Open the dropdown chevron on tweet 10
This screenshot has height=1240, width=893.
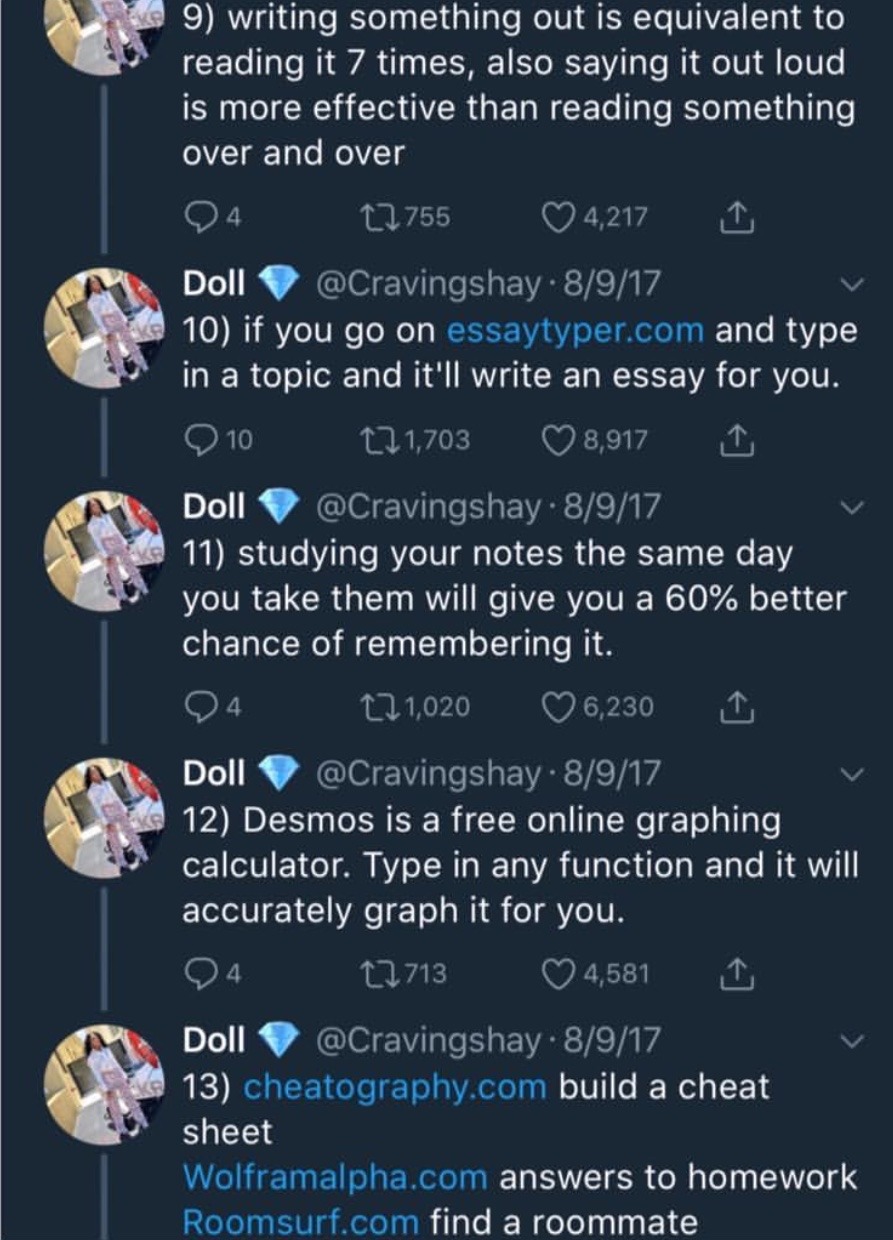click(852, 285)
